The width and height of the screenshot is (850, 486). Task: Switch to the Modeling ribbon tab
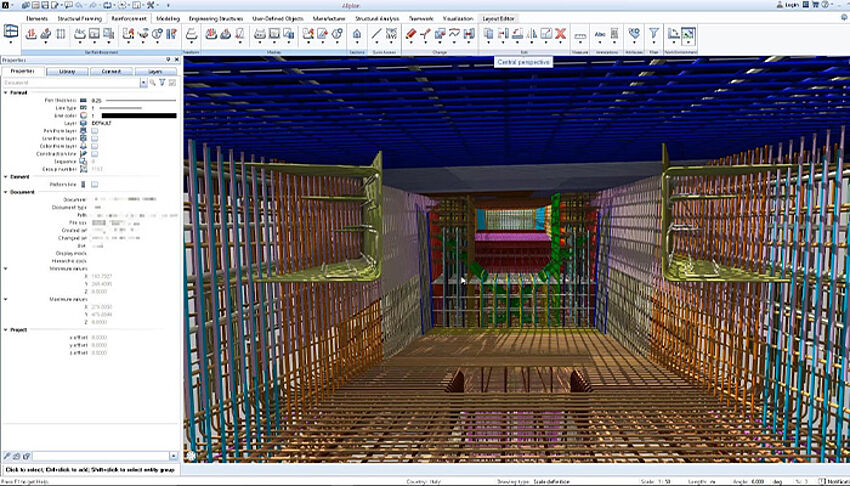[170, 18]
